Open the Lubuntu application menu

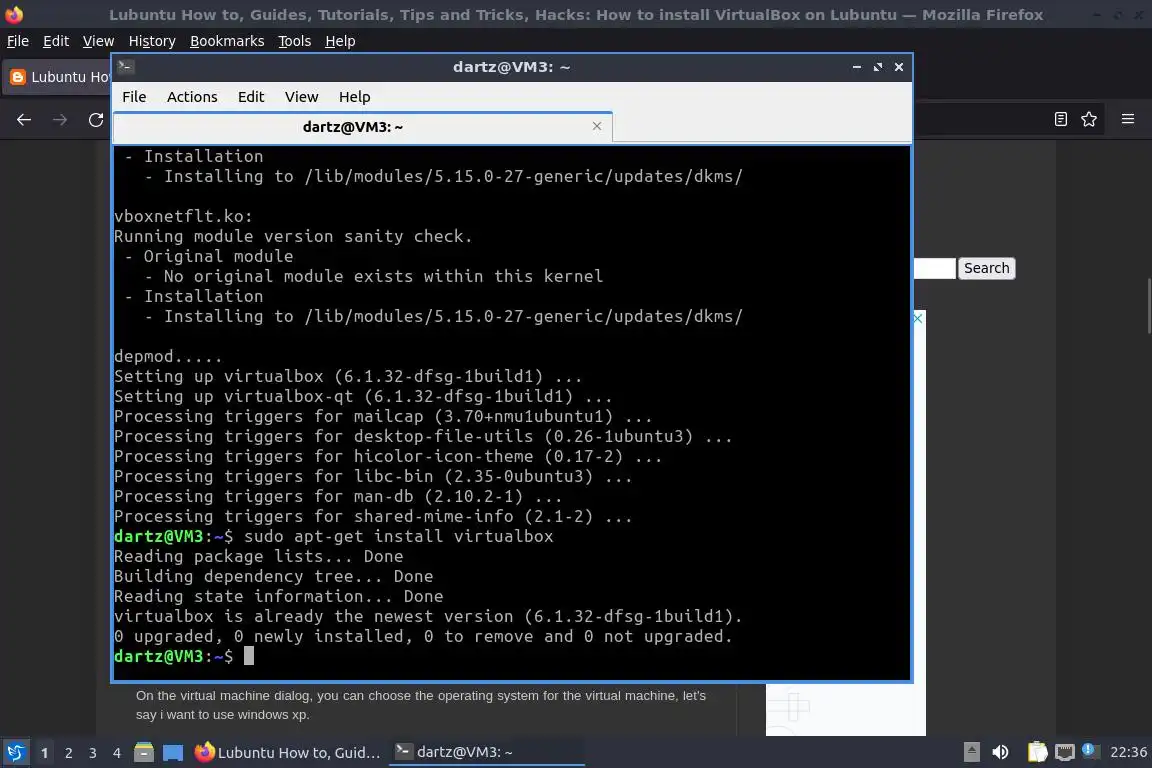pos(15,752)
